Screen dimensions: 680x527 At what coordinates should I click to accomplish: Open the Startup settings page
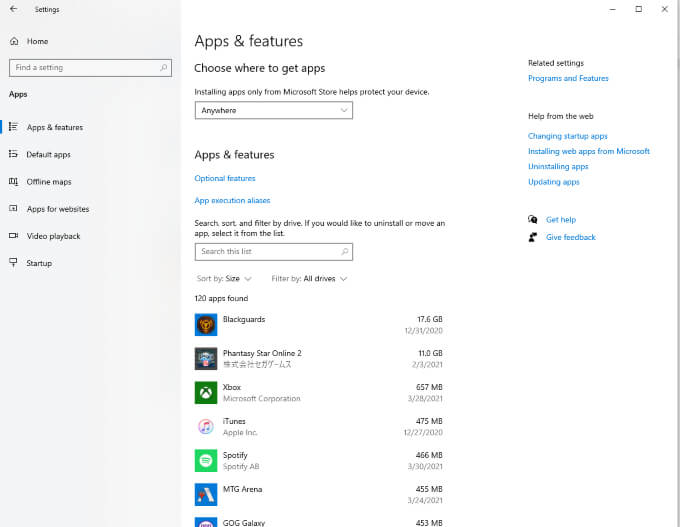point(39,263)
